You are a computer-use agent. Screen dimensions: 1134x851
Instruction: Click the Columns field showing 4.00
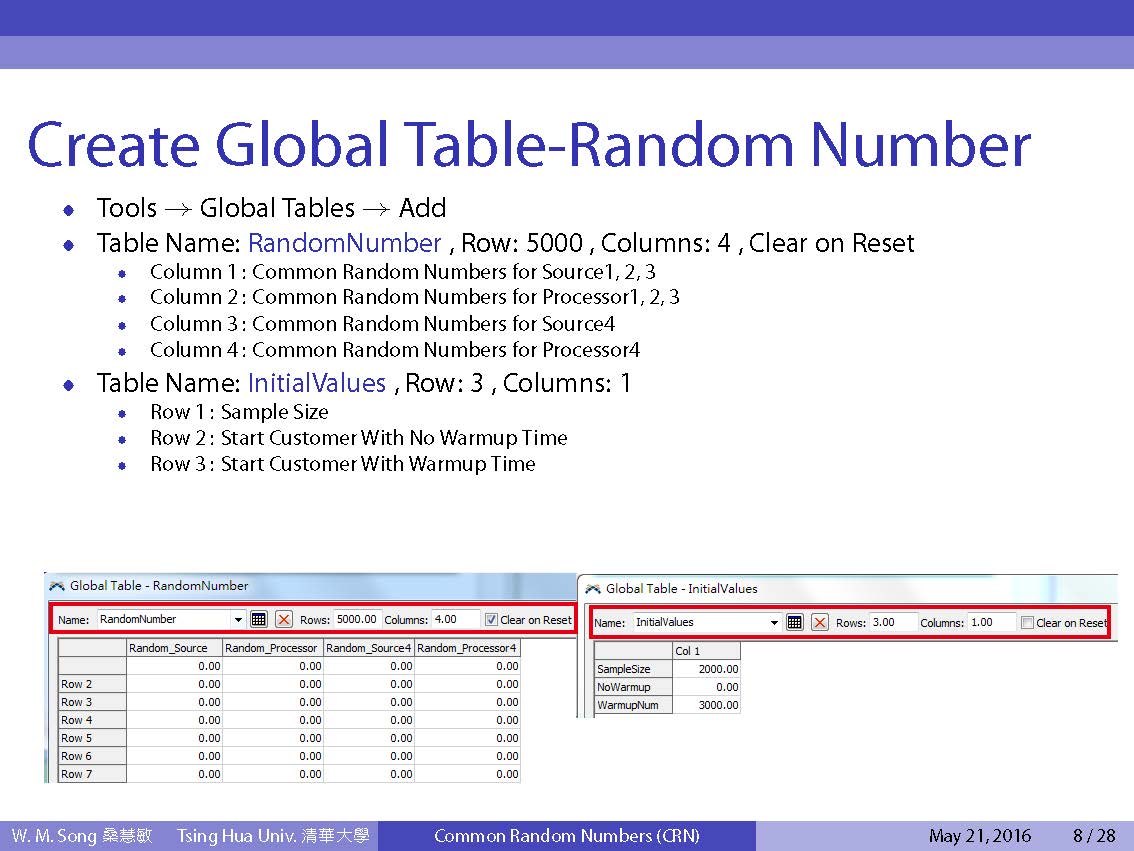(x=455, y=619)
